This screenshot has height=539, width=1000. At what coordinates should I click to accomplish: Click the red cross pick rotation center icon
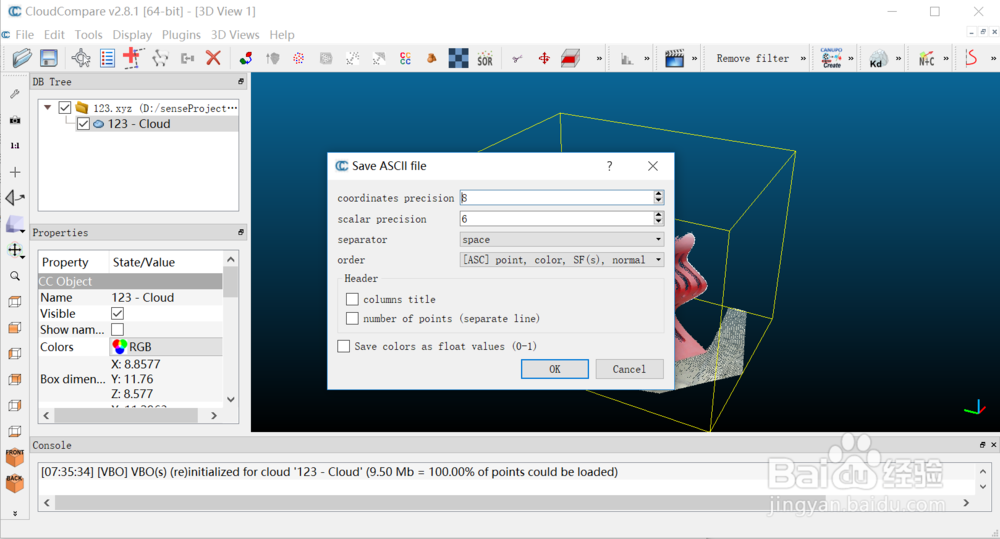pyautogui.click(x=133, y=57)
